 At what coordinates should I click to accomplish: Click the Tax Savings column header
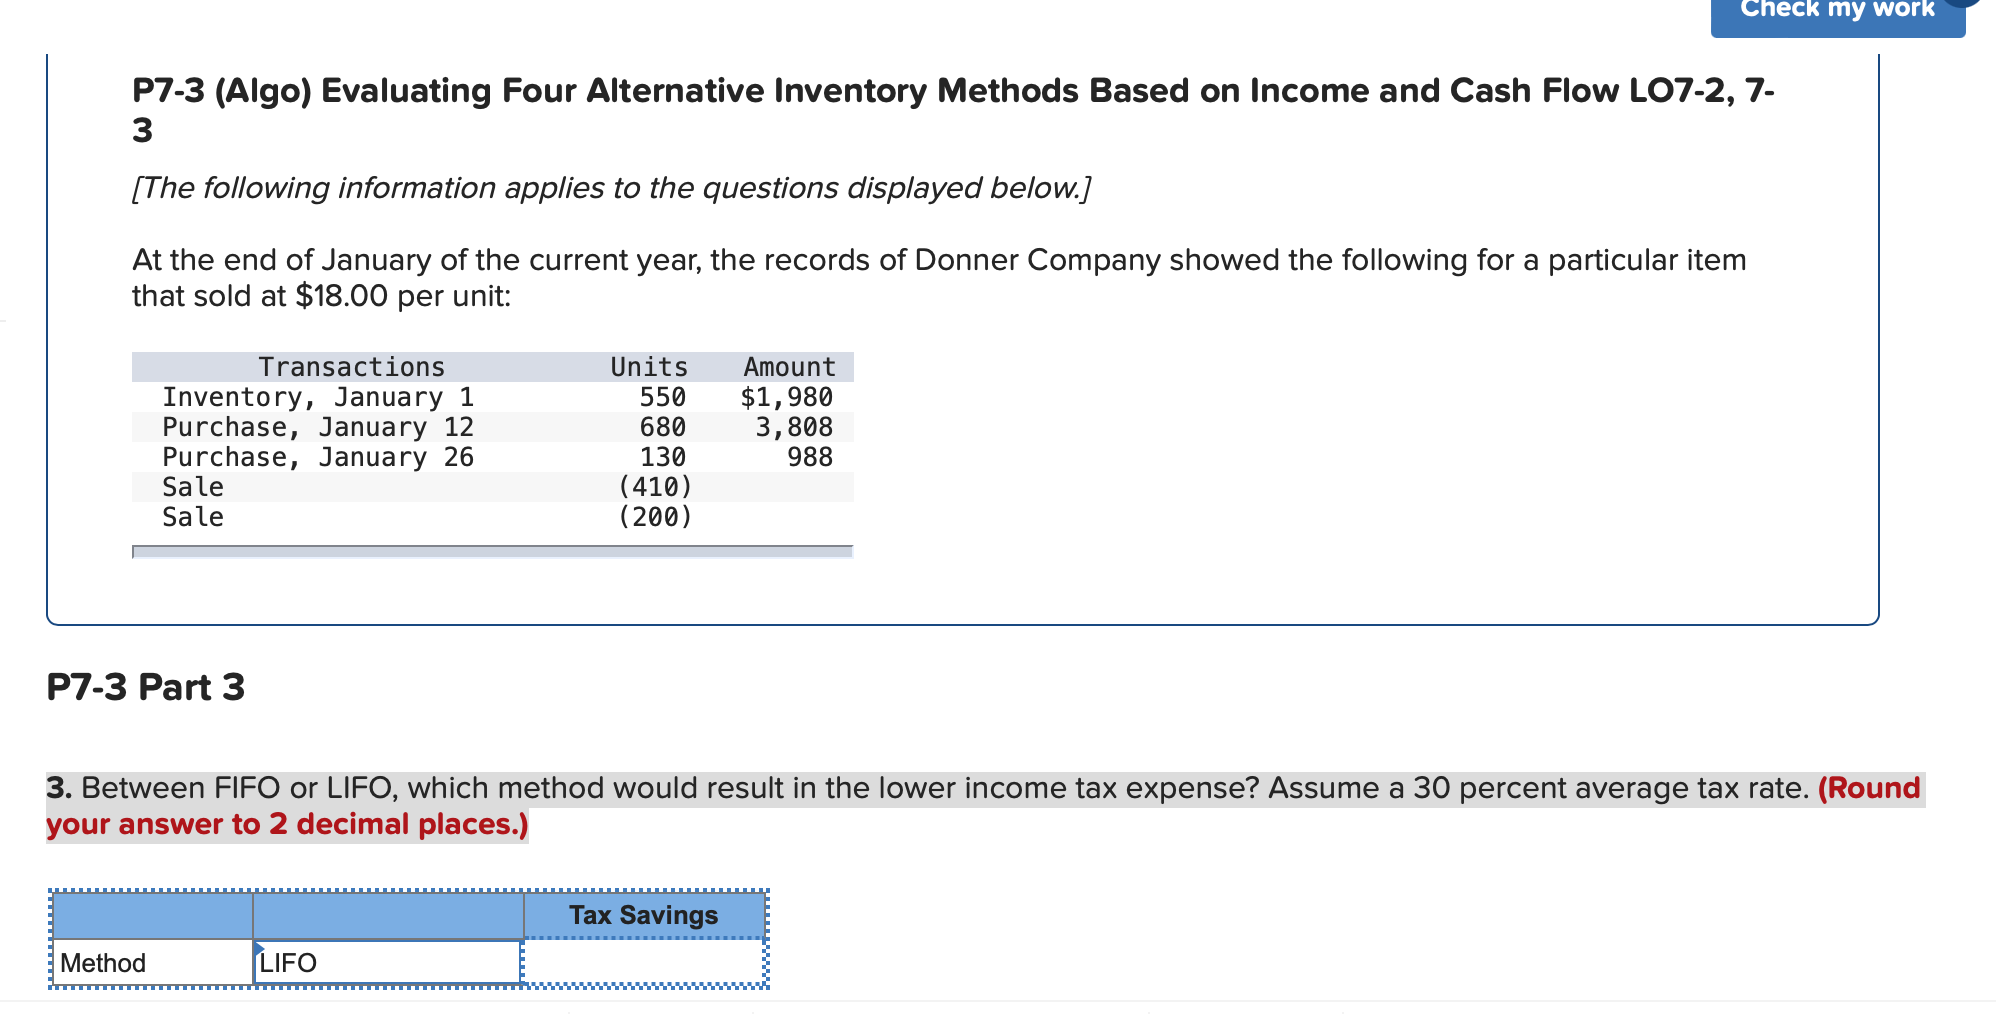pos(643,913)
